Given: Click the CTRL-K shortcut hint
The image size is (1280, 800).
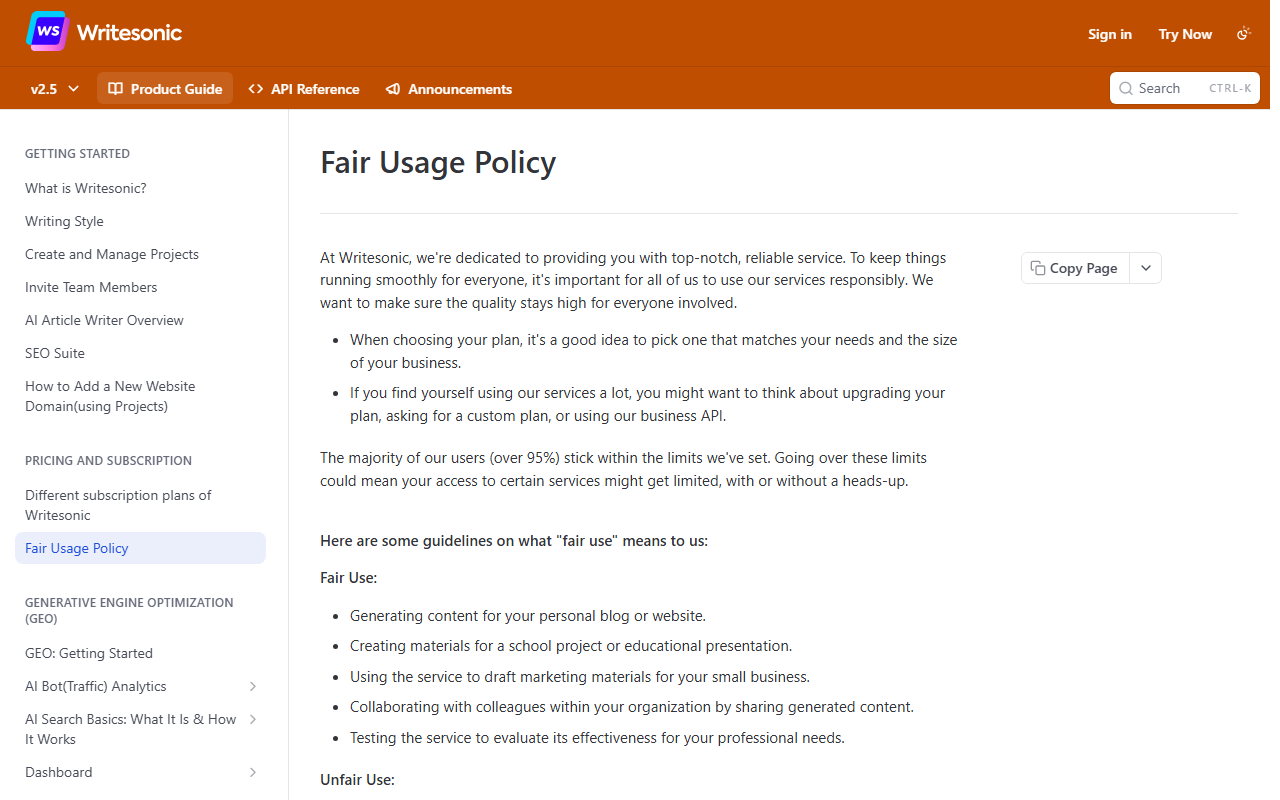Looking at the screenshot, I should pyautogui.click(x=1230, y=88).
